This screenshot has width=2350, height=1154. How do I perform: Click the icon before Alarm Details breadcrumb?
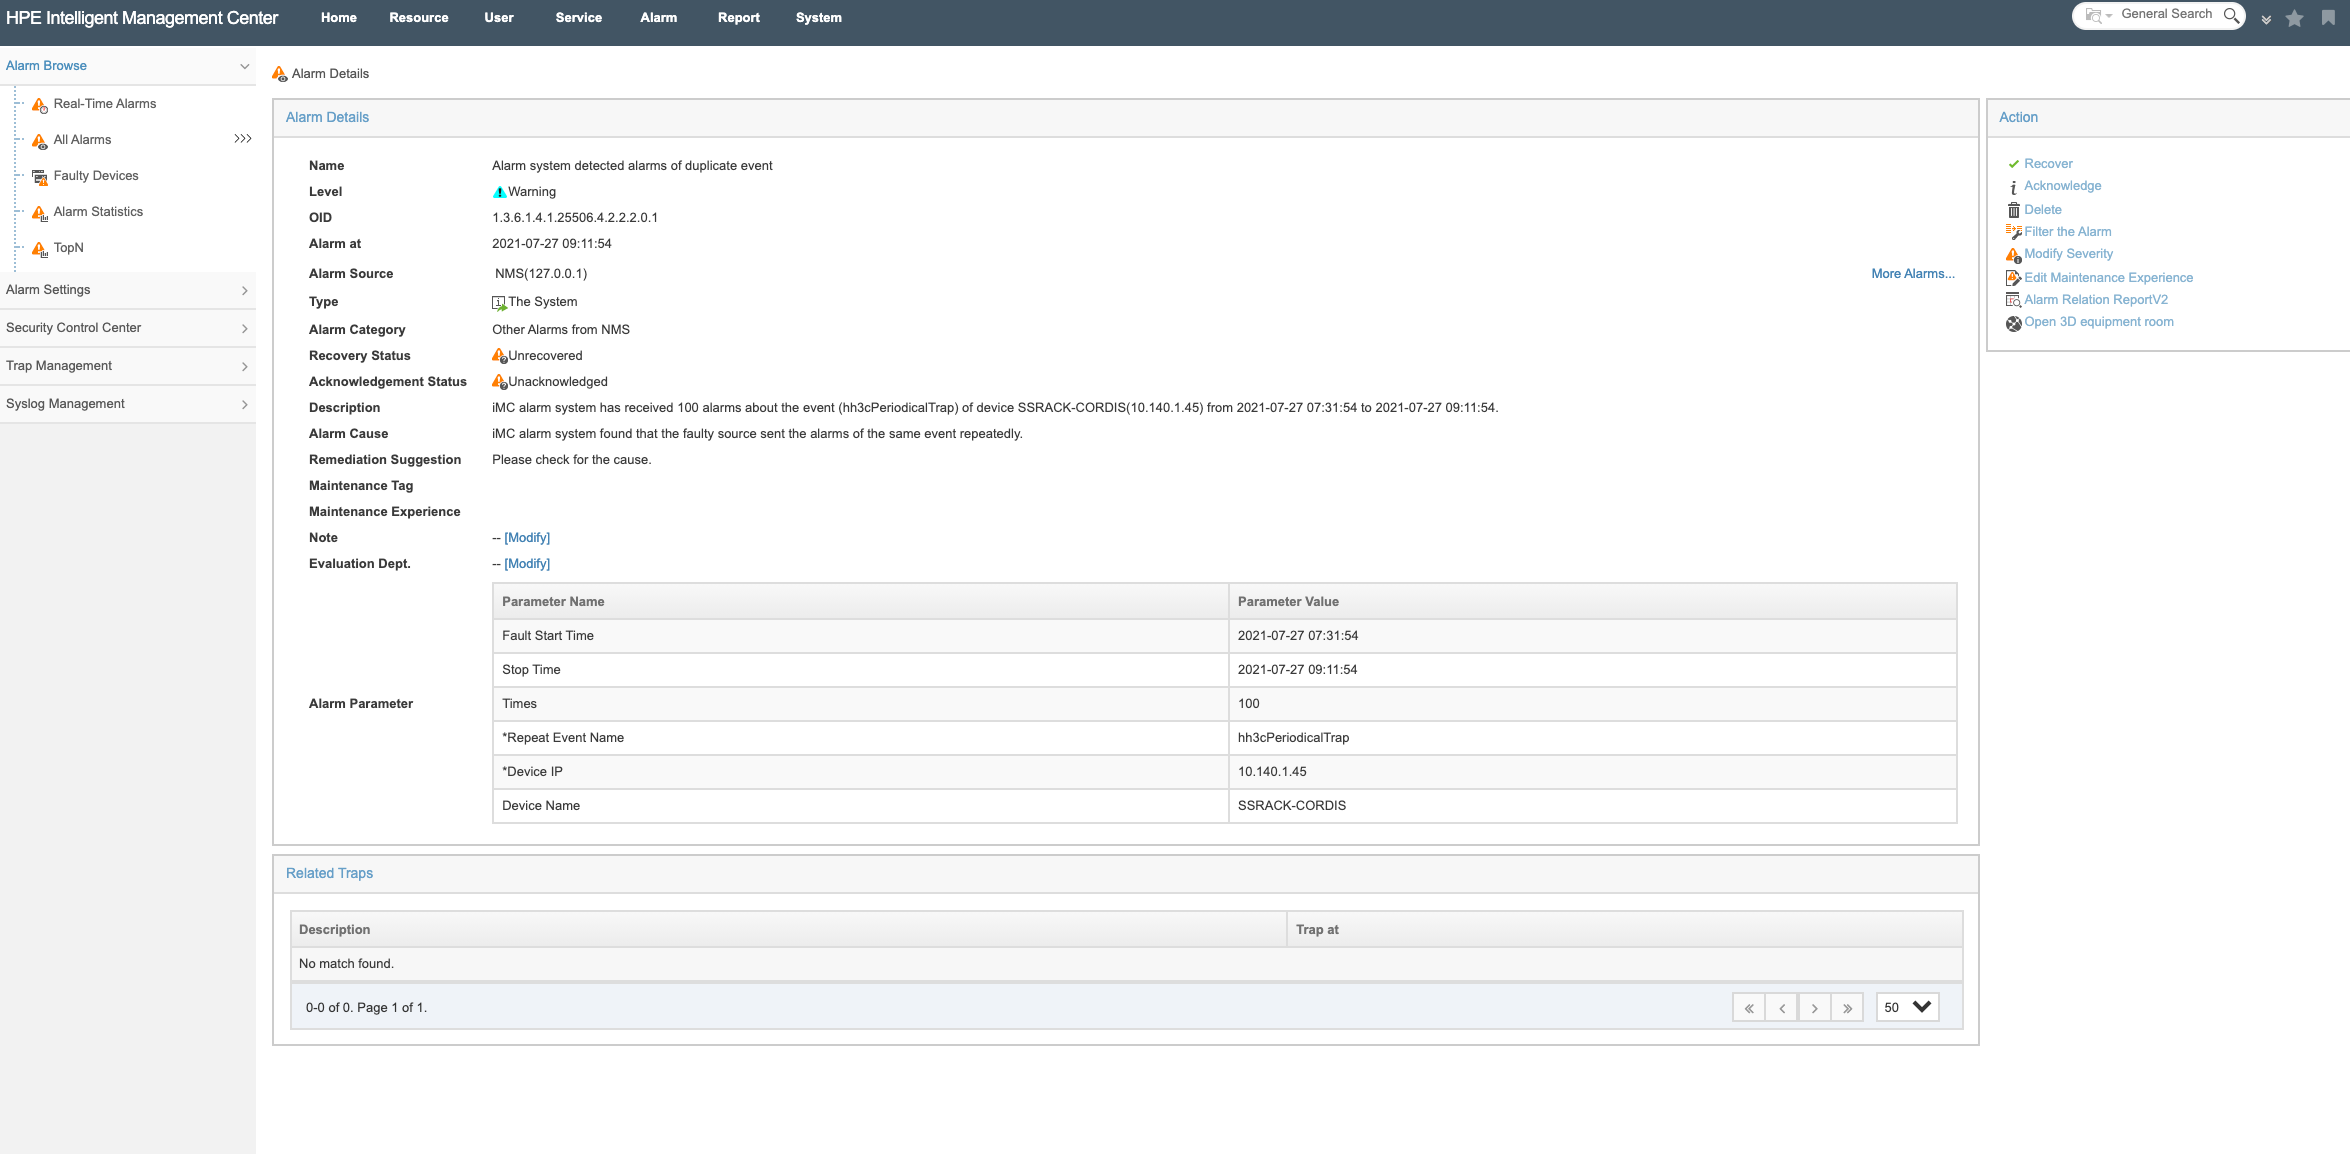tap(280, 74)
